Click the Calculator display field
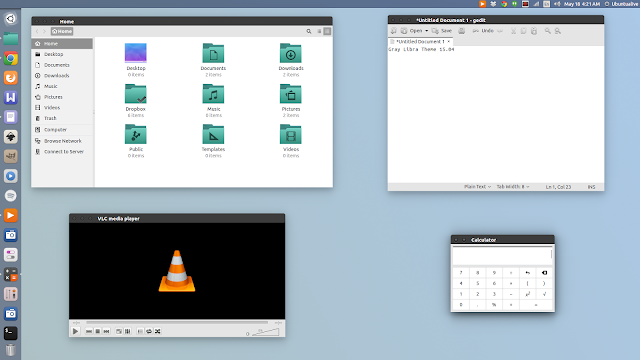Screen dimensions: 640x360 click(502, 256)
